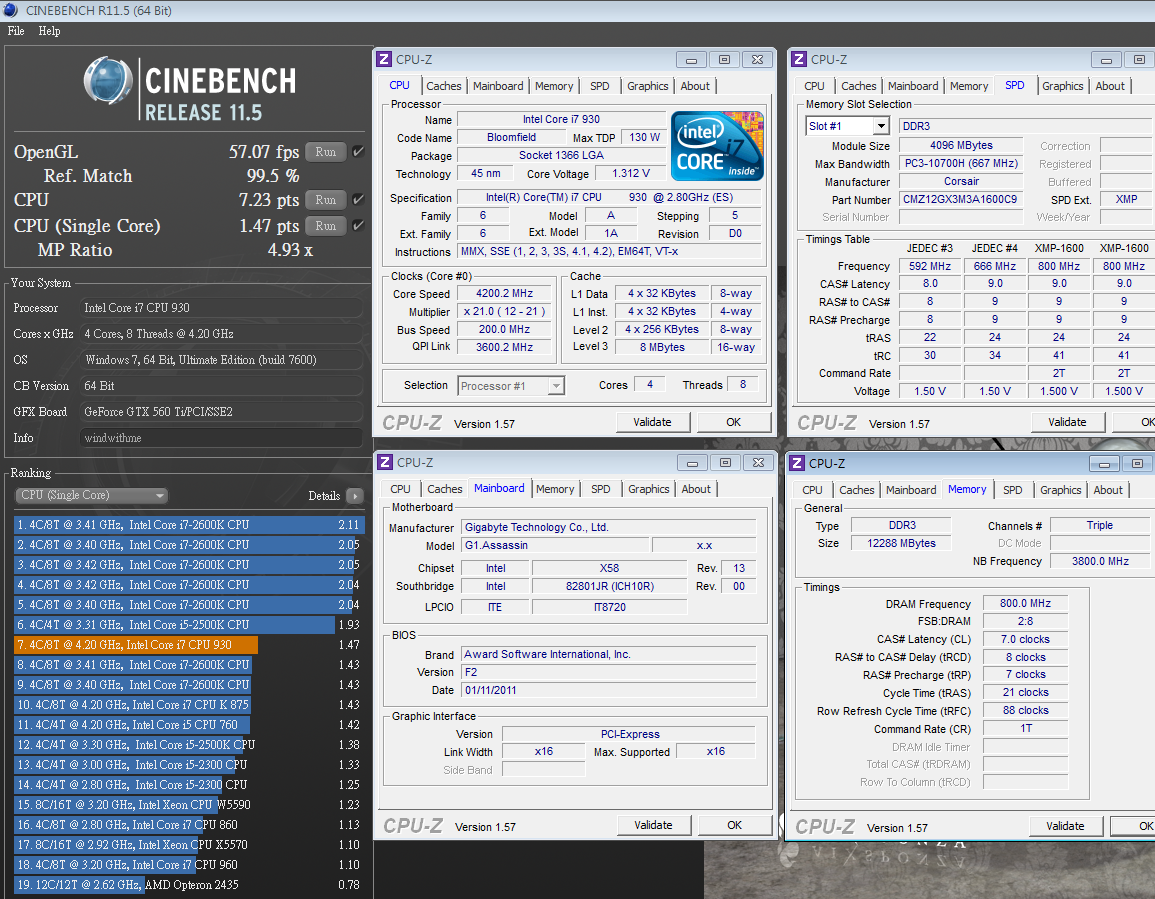Click the CPU-Z icon of top-left CPU-Z window
Image resolution: width=1155 pixels, height=899 pixels.
(384, 60)
